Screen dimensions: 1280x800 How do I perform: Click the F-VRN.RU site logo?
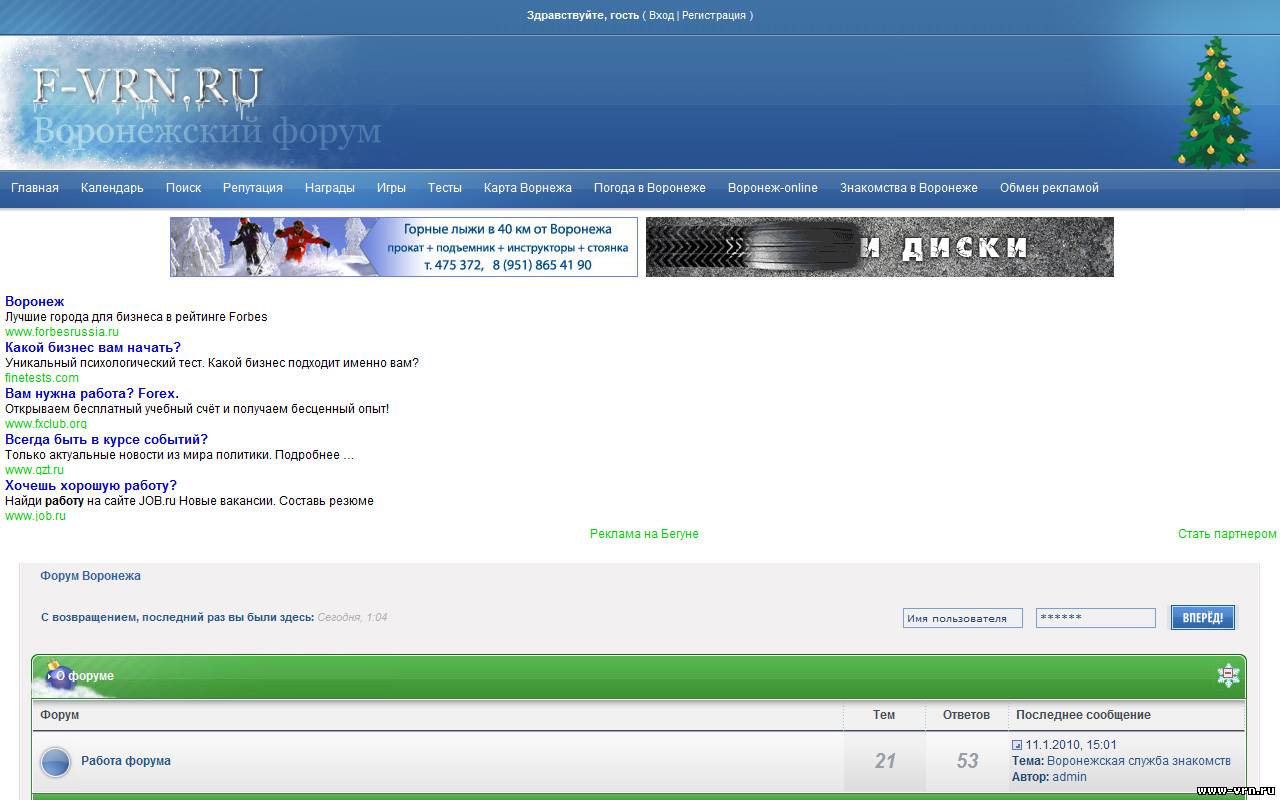[148, 88]
